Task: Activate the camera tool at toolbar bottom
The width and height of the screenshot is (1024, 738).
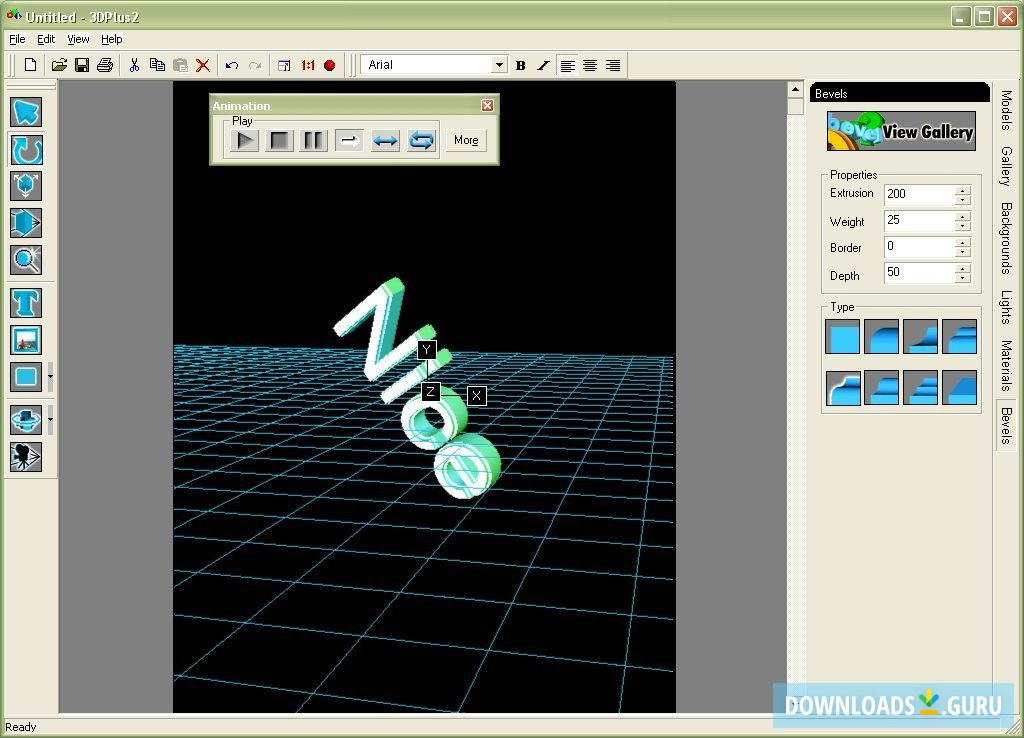Action: click(x=26, y=457)
